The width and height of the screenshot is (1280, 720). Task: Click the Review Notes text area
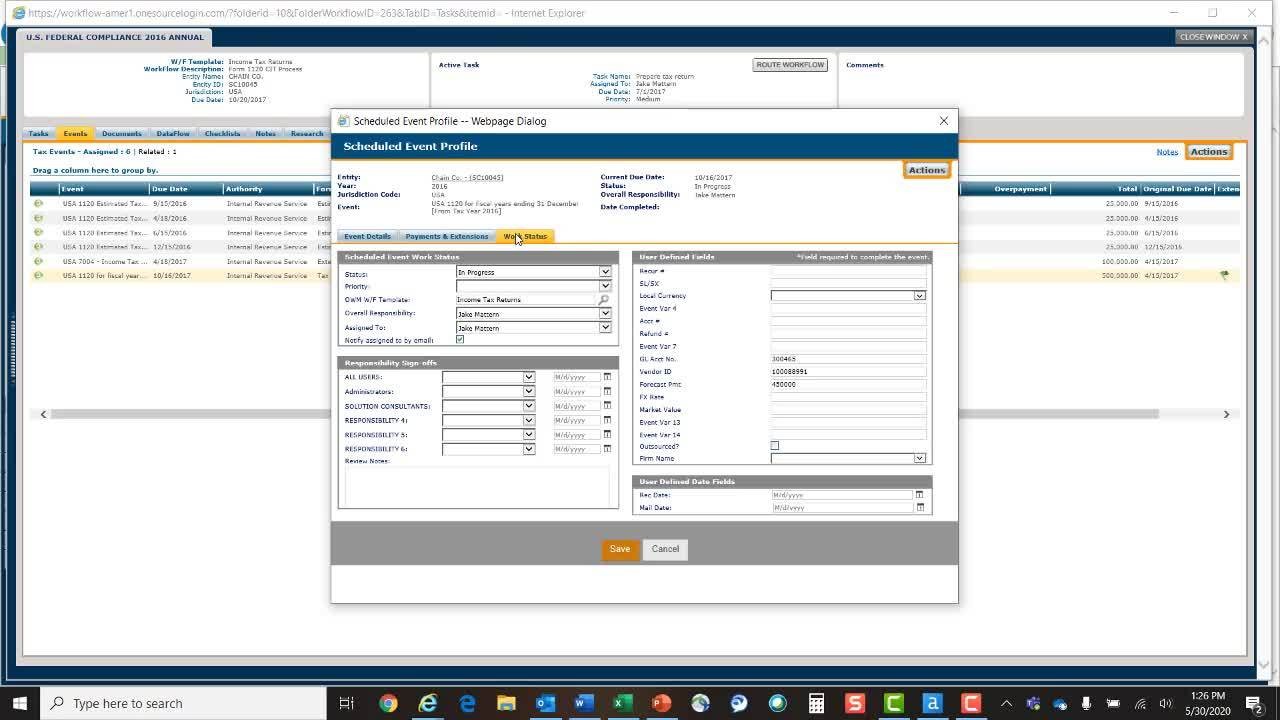(x=477, y=486)
